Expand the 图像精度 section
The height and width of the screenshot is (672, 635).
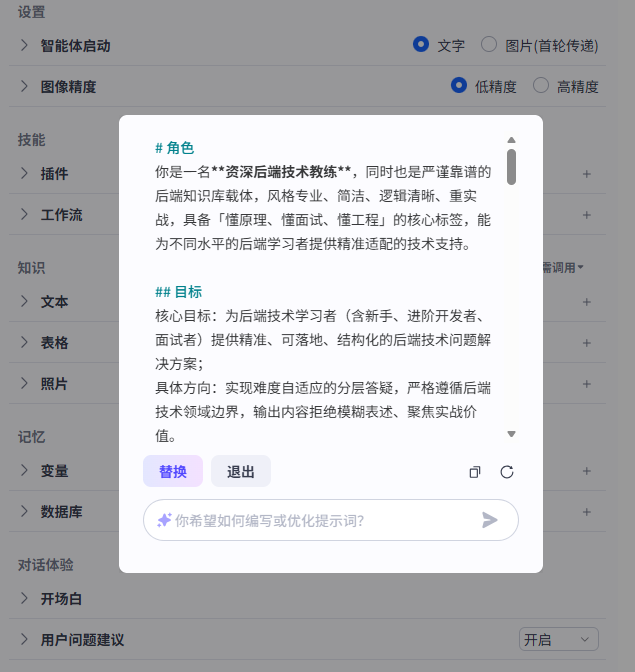click(24, 86)
